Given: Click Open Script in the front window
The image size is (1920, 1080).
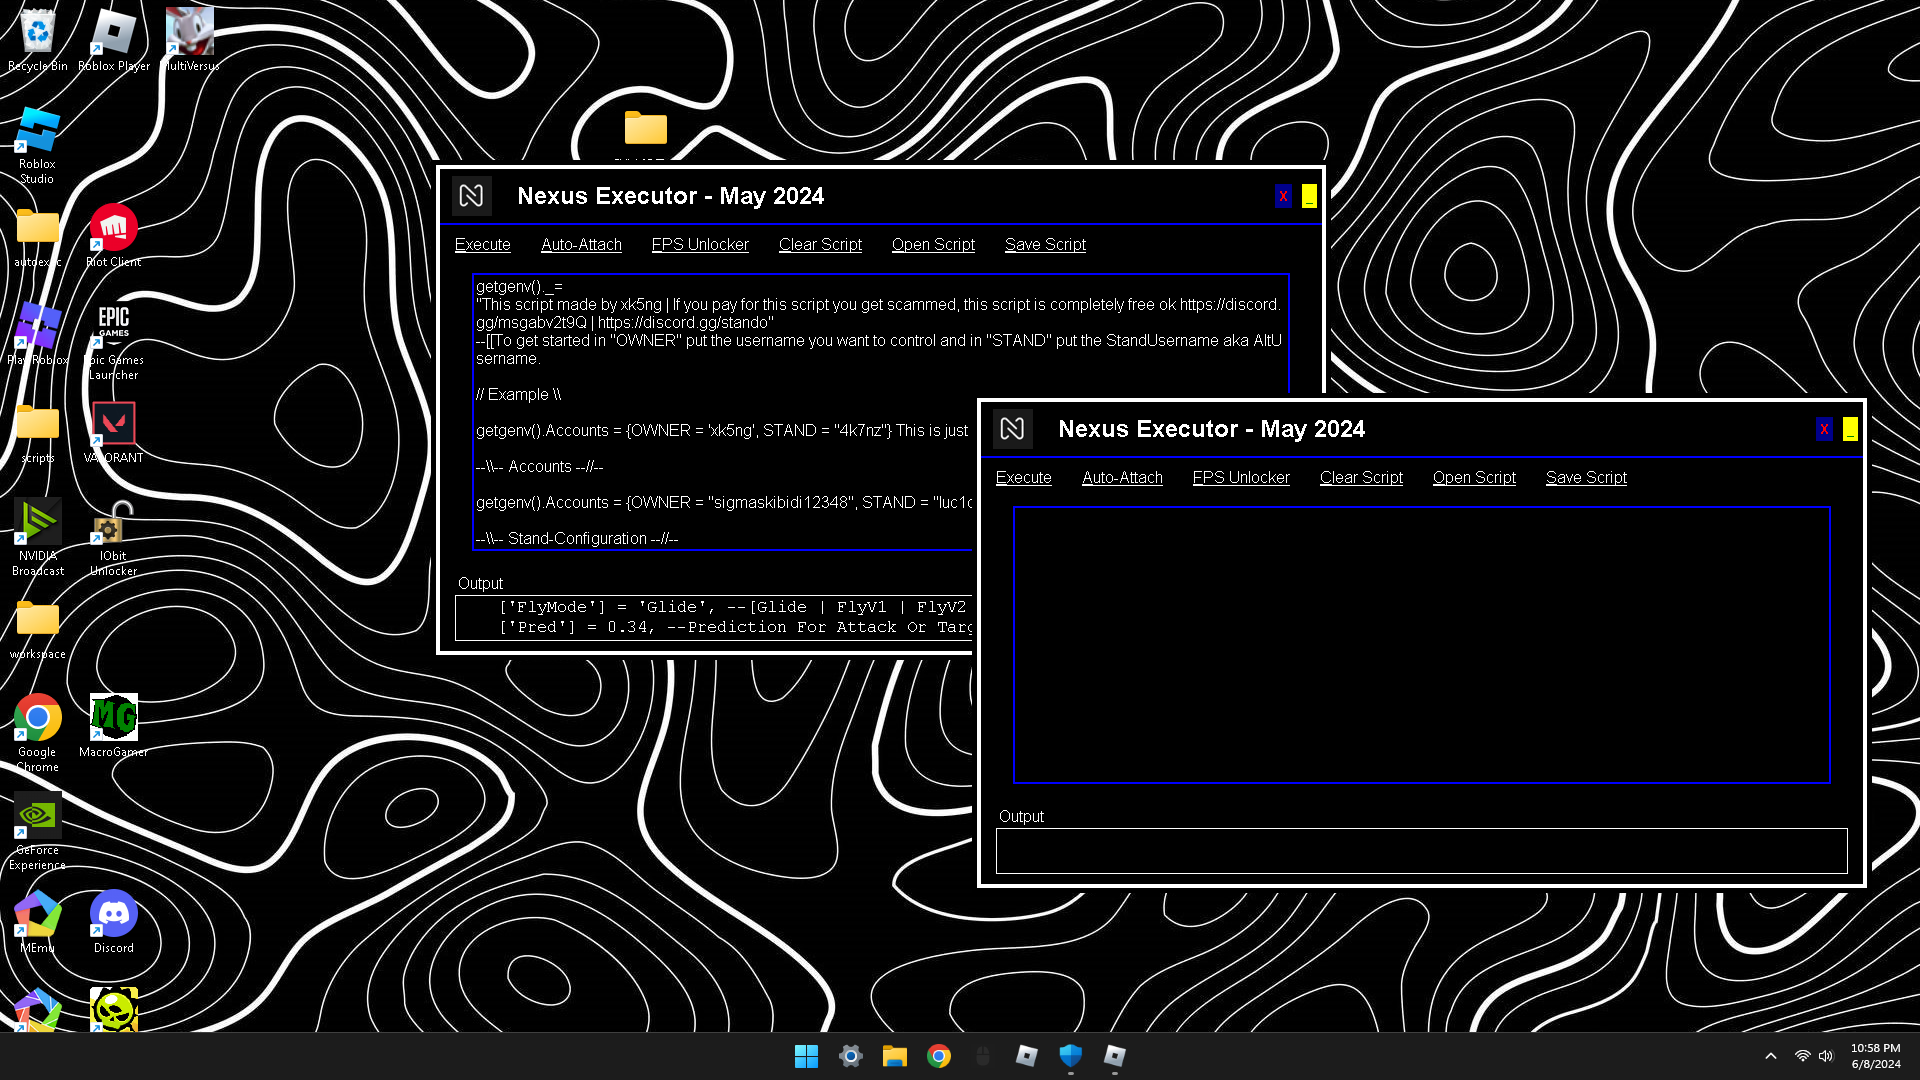Looking at the screenshot, I should [x=1473, y=478].
